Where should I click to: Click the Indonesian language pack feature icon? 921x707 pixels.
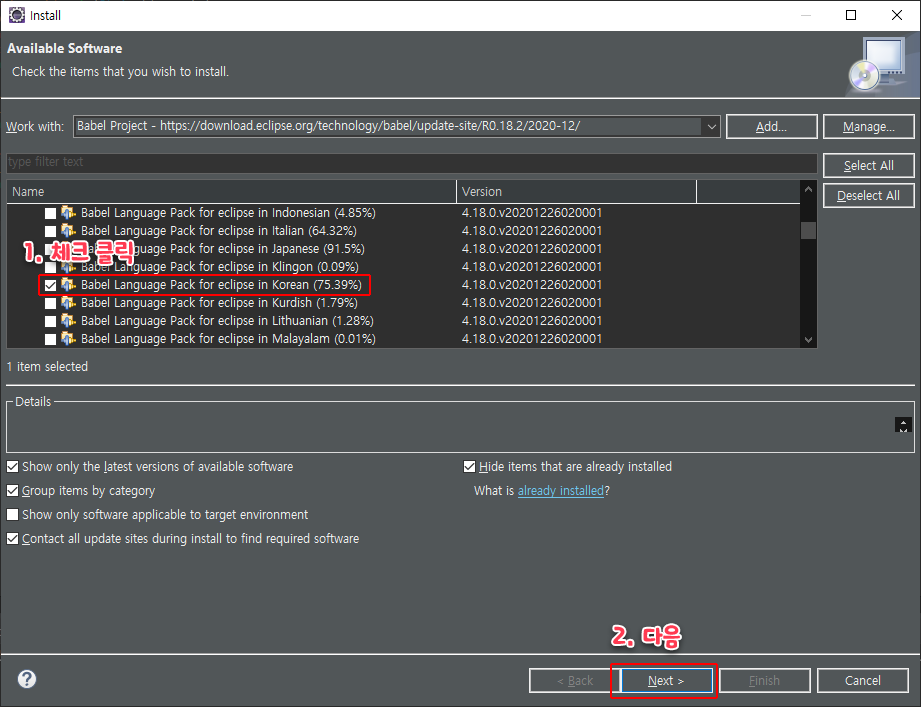point(69,213)
